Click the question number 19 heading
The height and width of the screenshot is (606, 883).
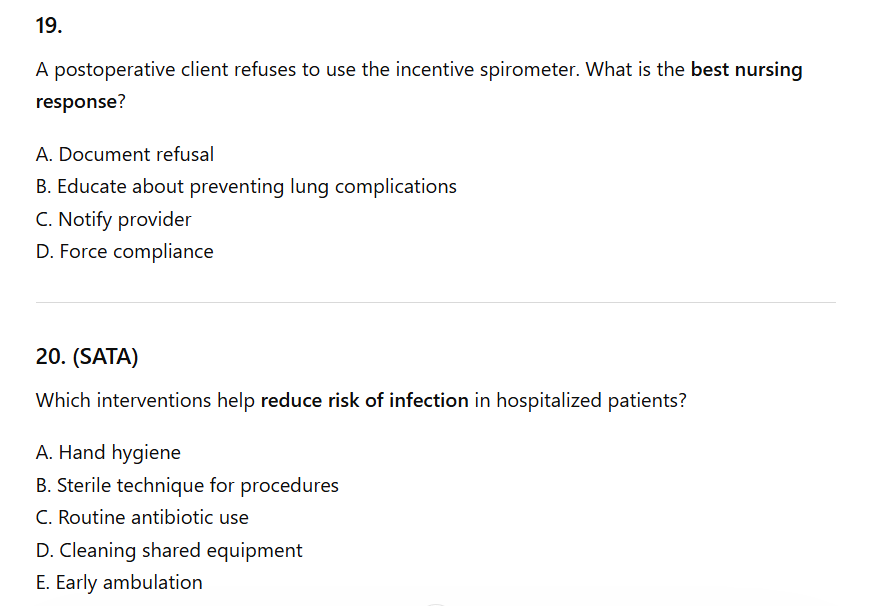(x=48, y=27)
